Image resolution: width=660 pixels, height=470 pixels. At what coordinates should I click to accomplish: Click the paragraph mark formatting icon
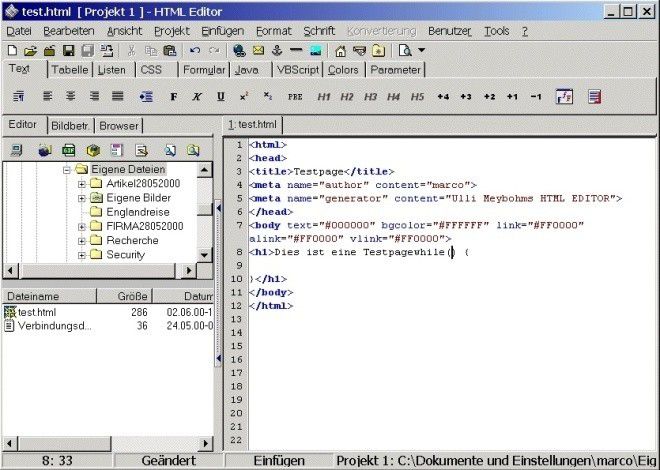pos(18,97)
